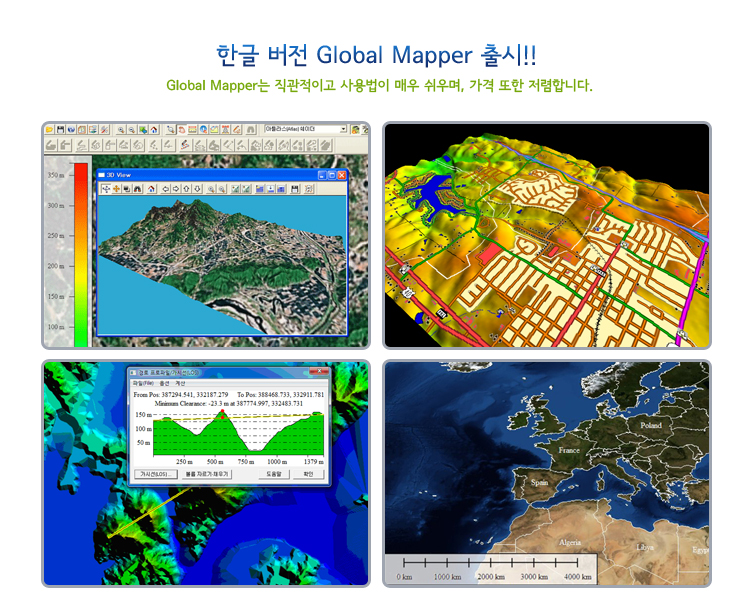
Task: Click the house full view icon in main toolbar
Action: point(154,130)
